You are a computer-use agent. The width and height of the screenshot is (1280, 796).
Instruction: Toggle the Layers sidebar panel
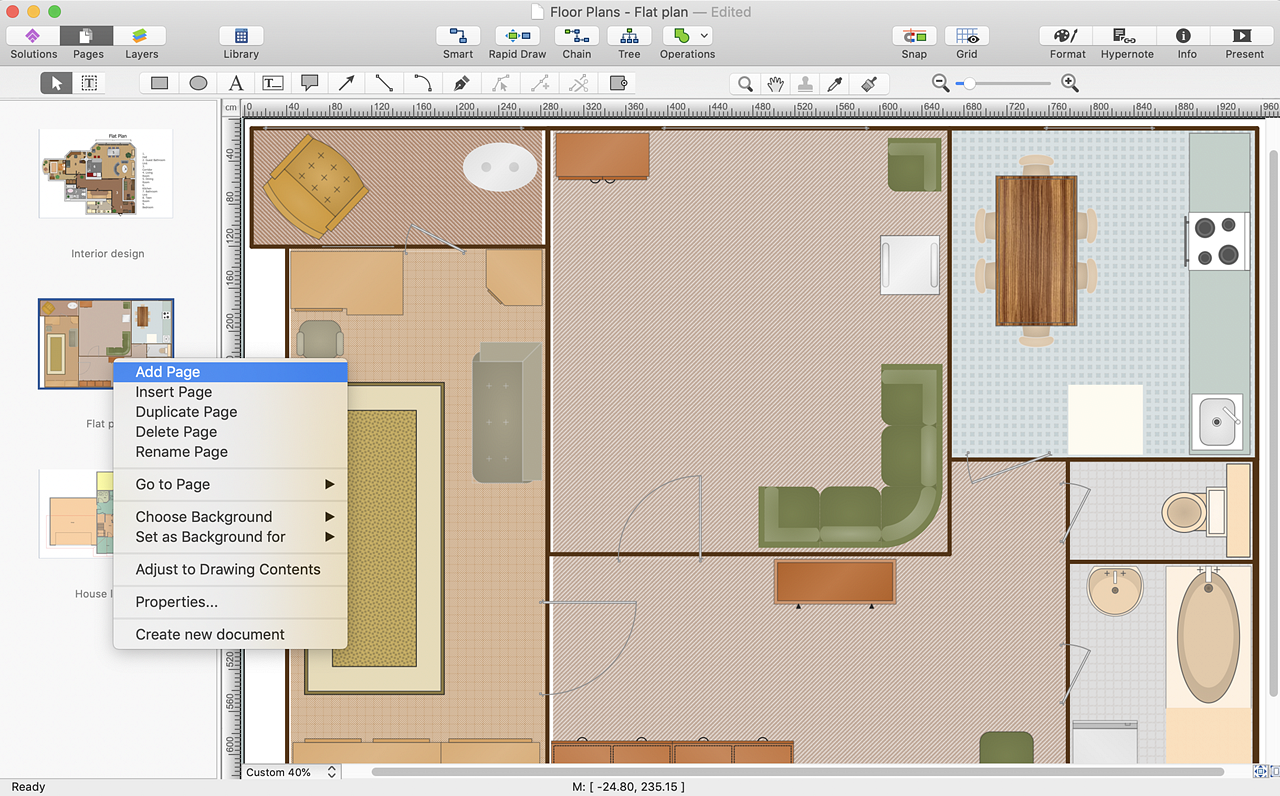click(141, 37)
